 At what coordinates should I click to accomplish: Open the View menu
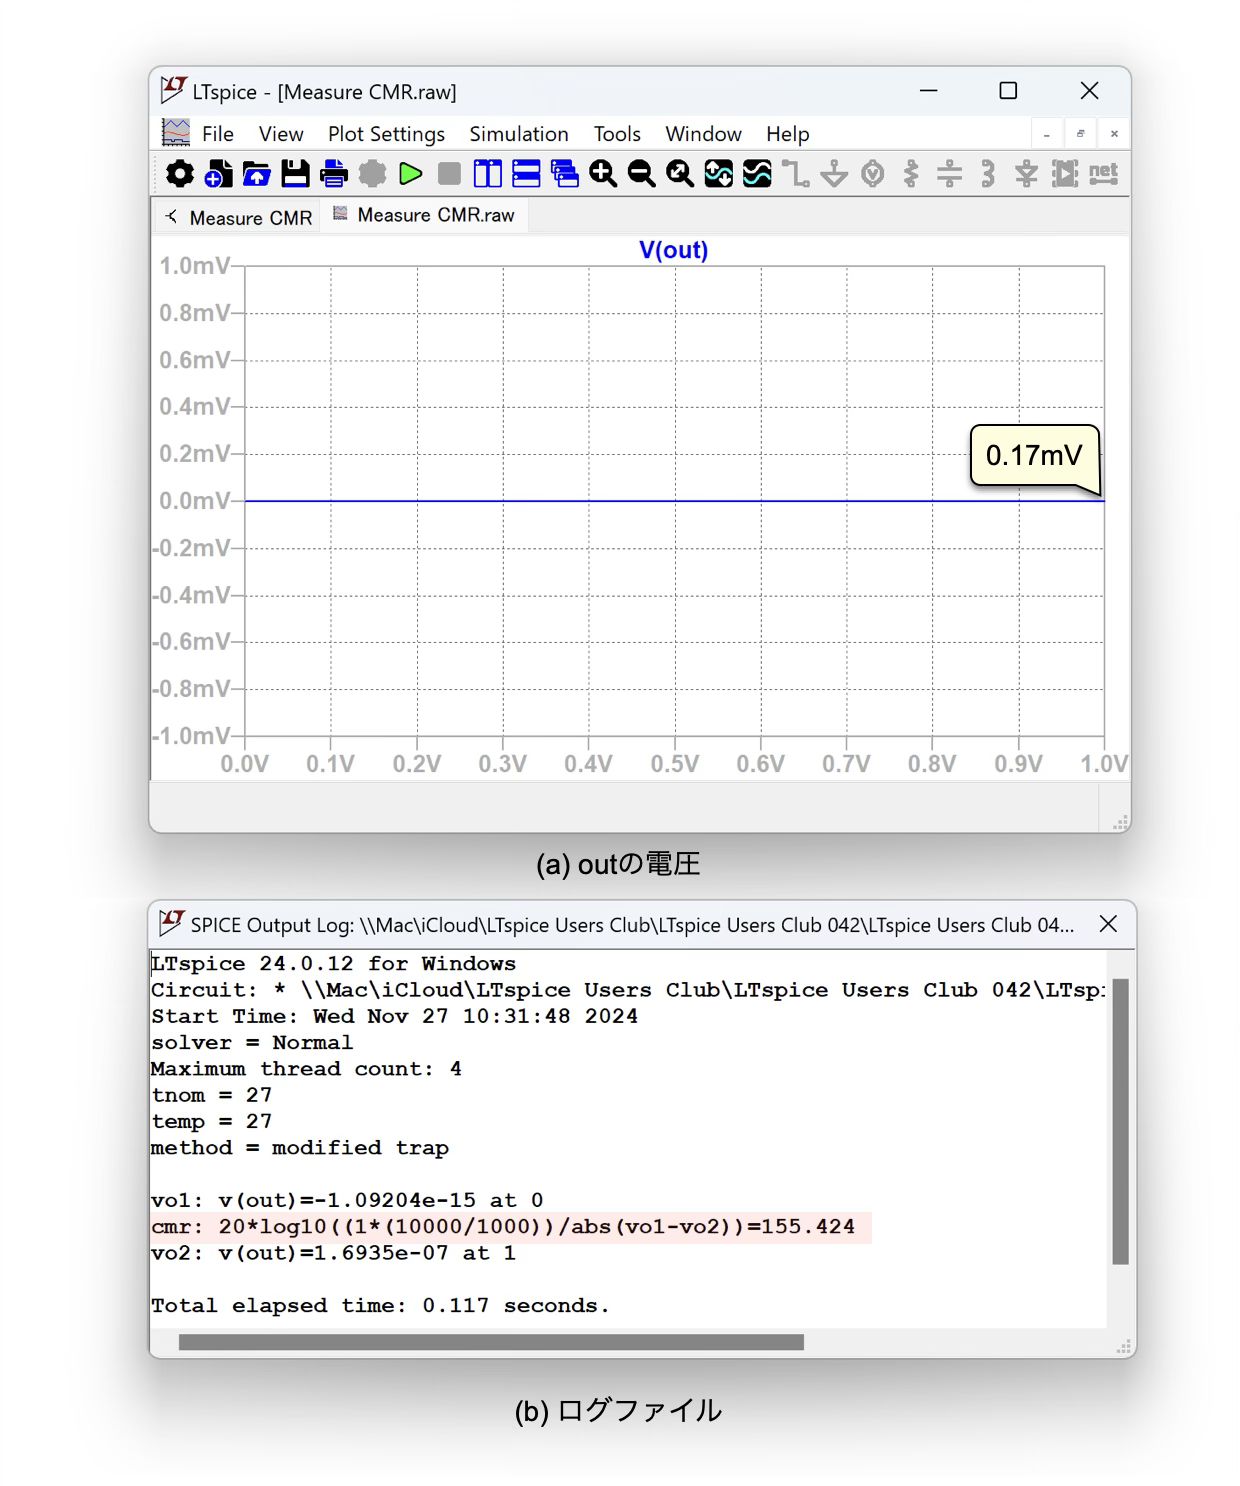click(x=281, y=134)
